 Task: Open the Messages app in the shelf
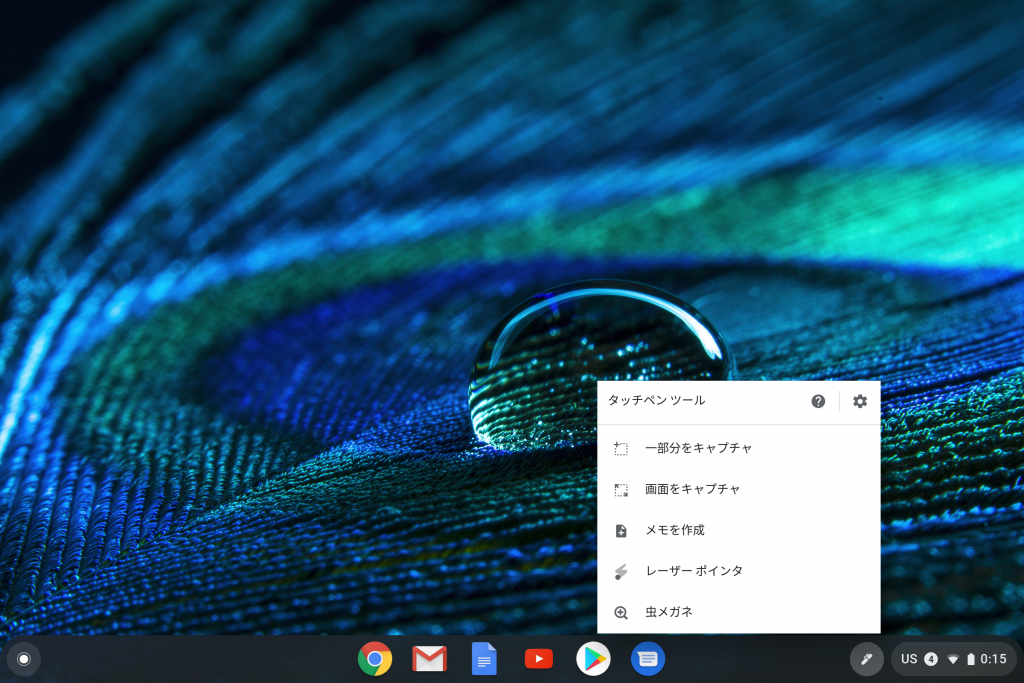[648, 659]
